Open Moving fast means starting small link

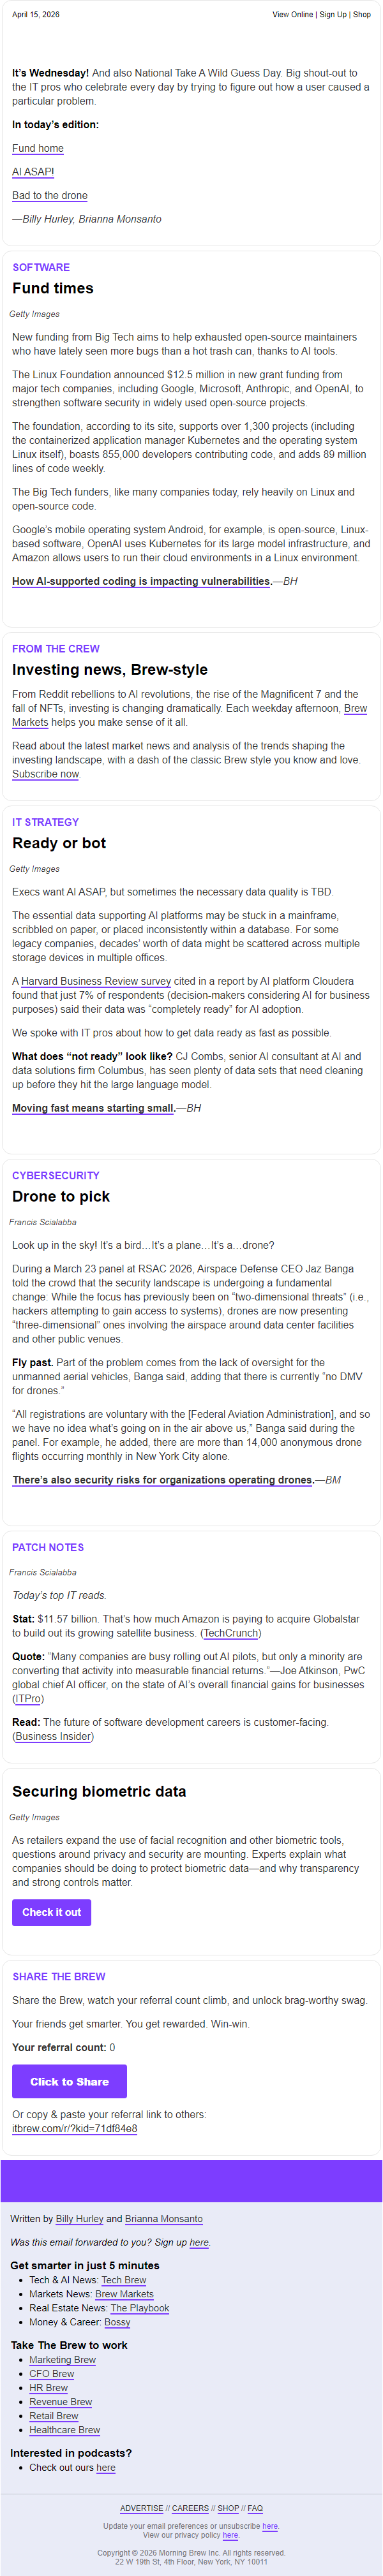coord(93,1108)
